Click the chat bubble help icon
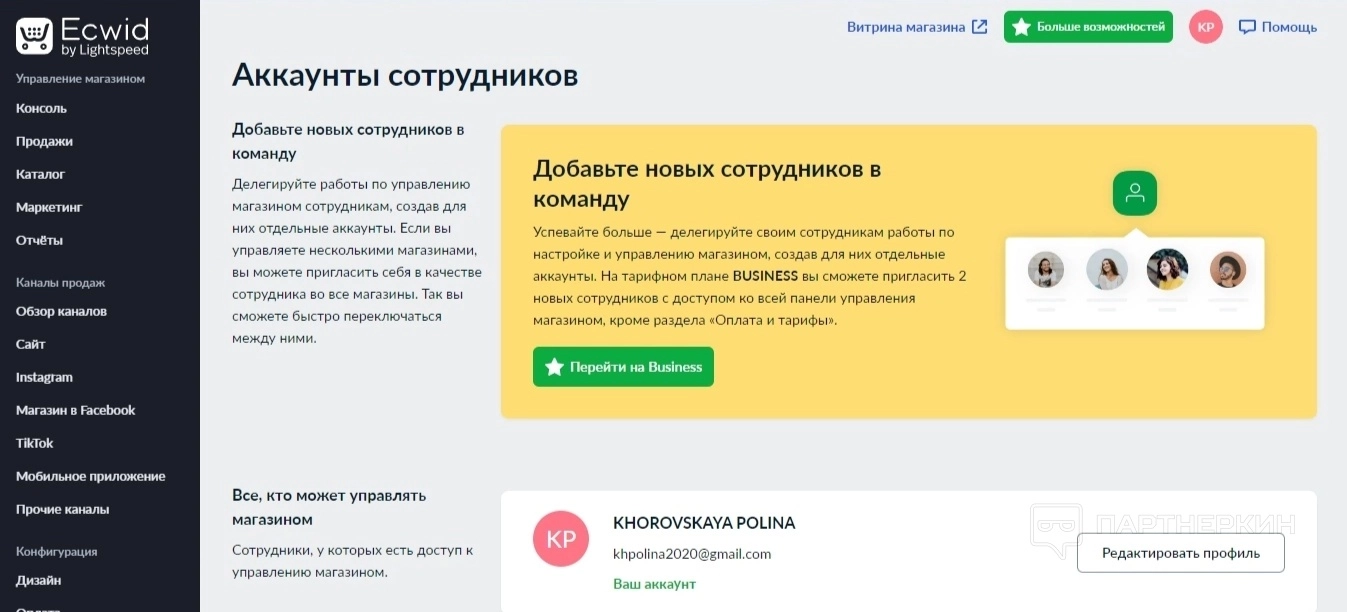Image resolution: width=1347 pixels, height=612 pixels. tap(1247, 27)
